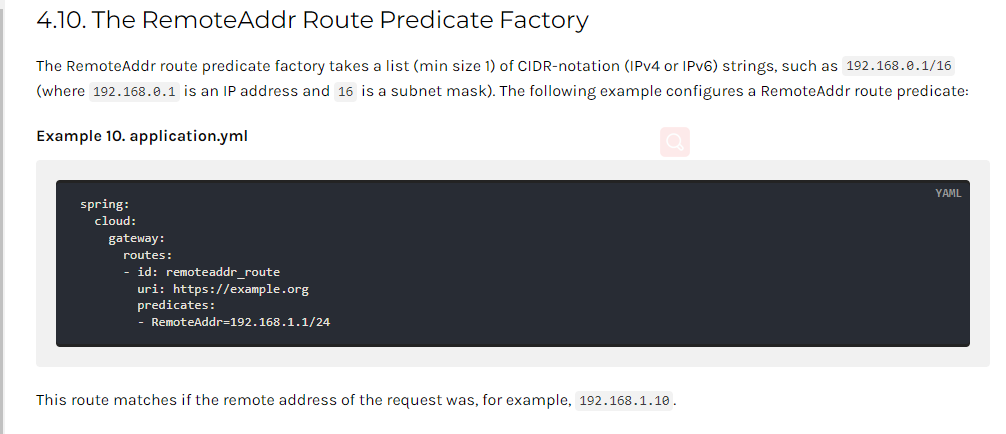This screenshot has width=1006, height=434.
Task: Click the routes: line in the code
Action: (x=148, y=255)
